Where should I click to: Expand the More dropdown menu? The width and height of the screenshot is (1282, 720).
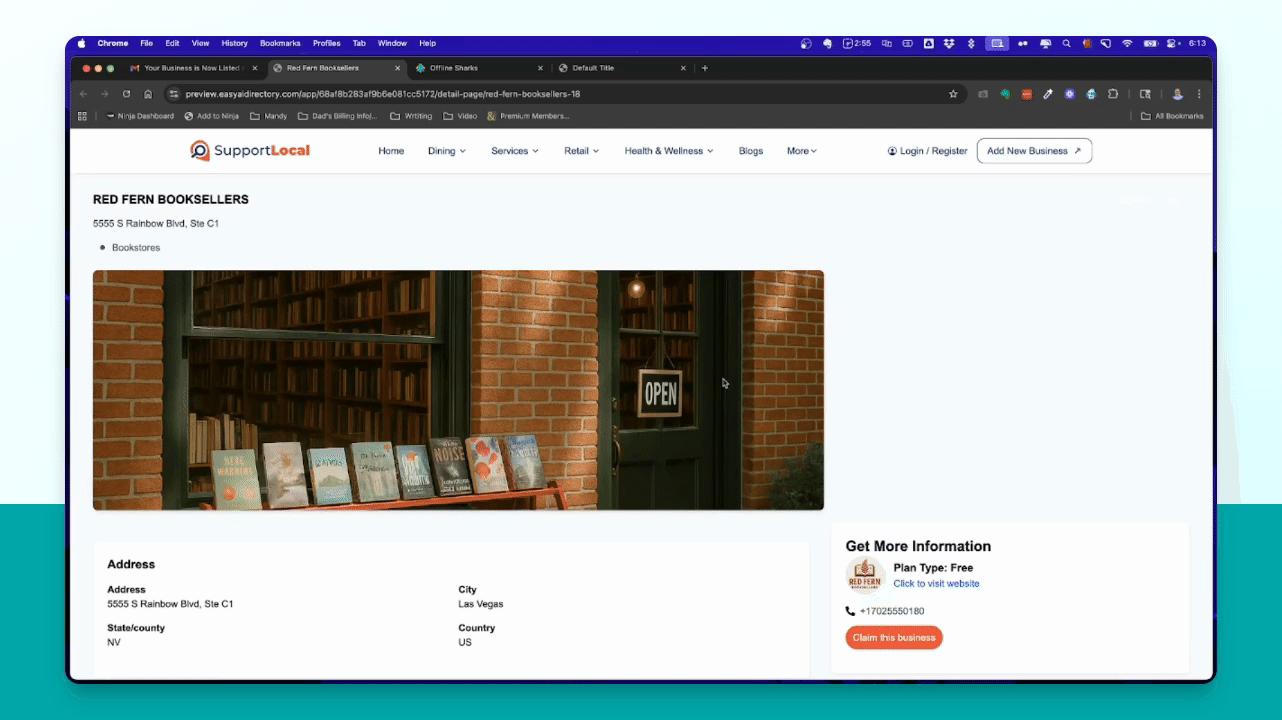click(x=802, y=151)
